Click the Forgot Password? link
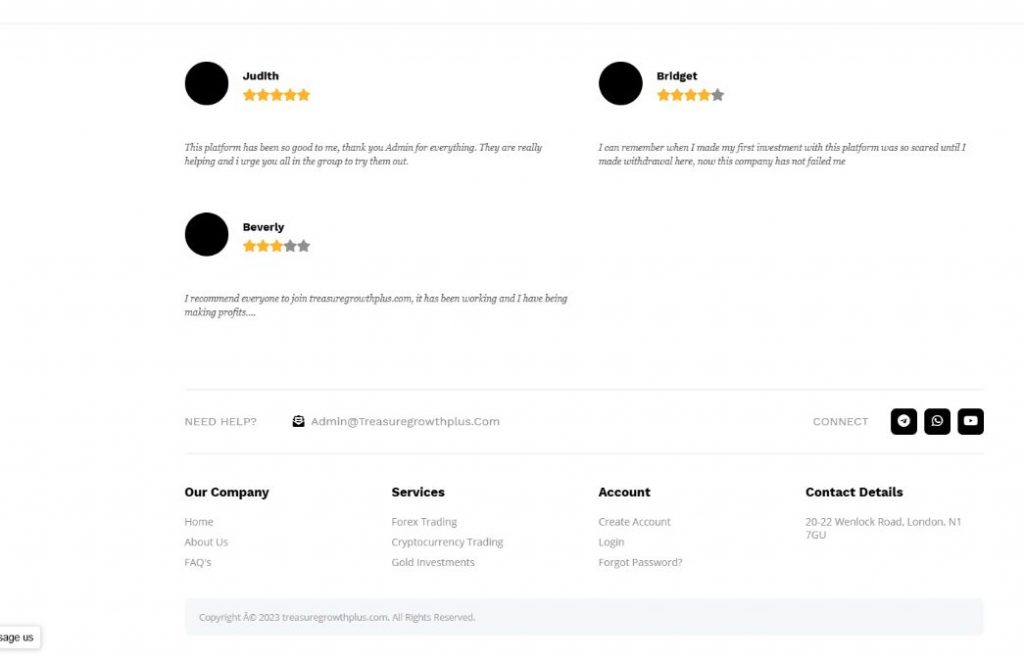Screen dimensions: 1024x659 coord(640,562)
